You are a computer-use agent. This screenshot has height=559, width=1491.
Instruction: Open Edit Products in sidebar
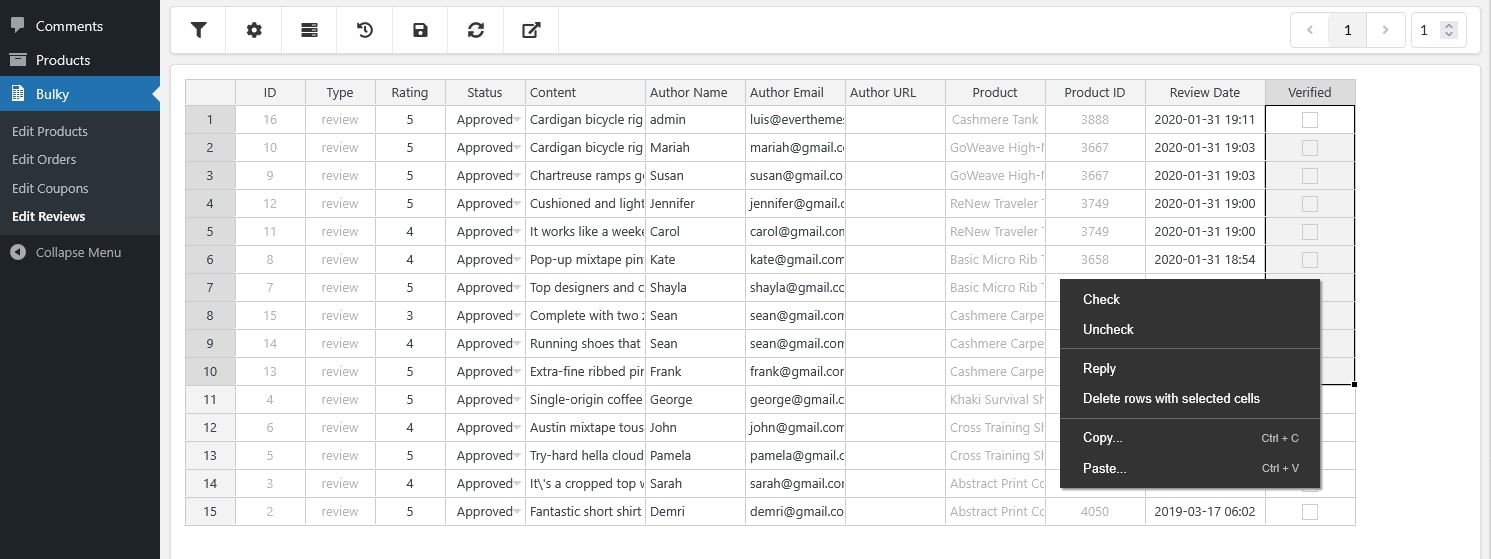[x=50, y=131]
